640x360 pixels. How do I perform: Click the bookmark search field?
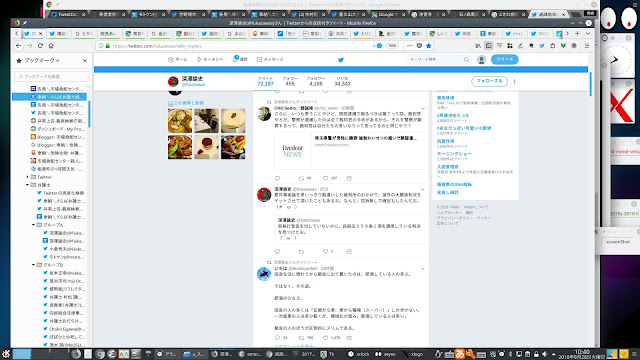coord(52,76)
